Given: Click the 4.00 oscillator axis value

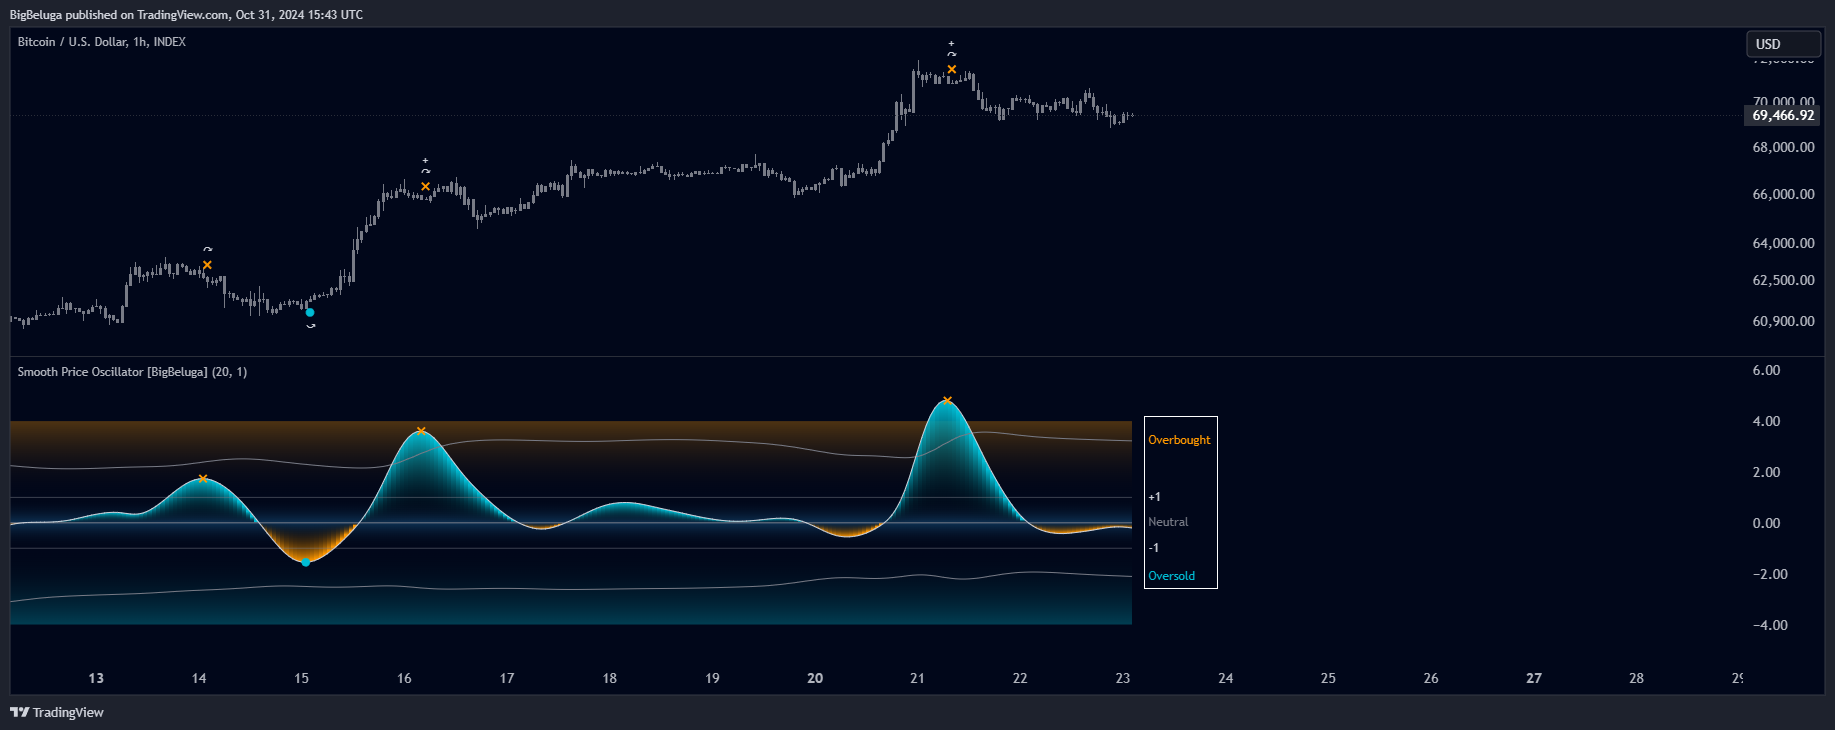Looking at the screenshot, I should point(1766,421).
